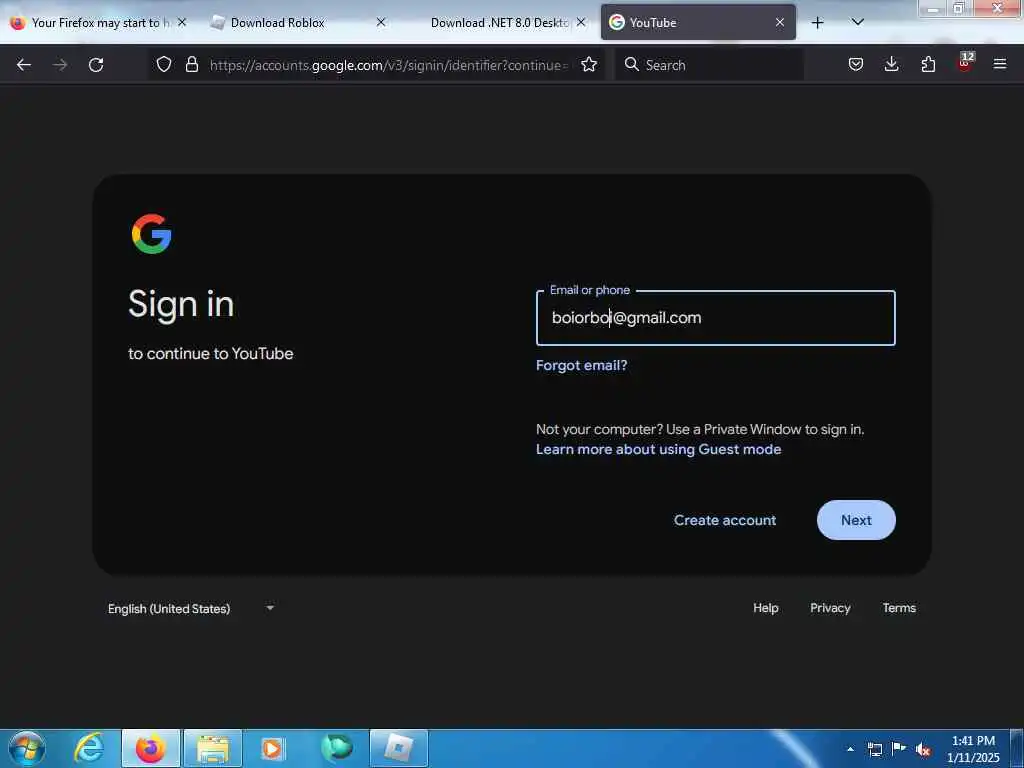The width and height of the screenshot is (1024, 768).
Task: Bookmark this page with the star
Action: point(589,64)
